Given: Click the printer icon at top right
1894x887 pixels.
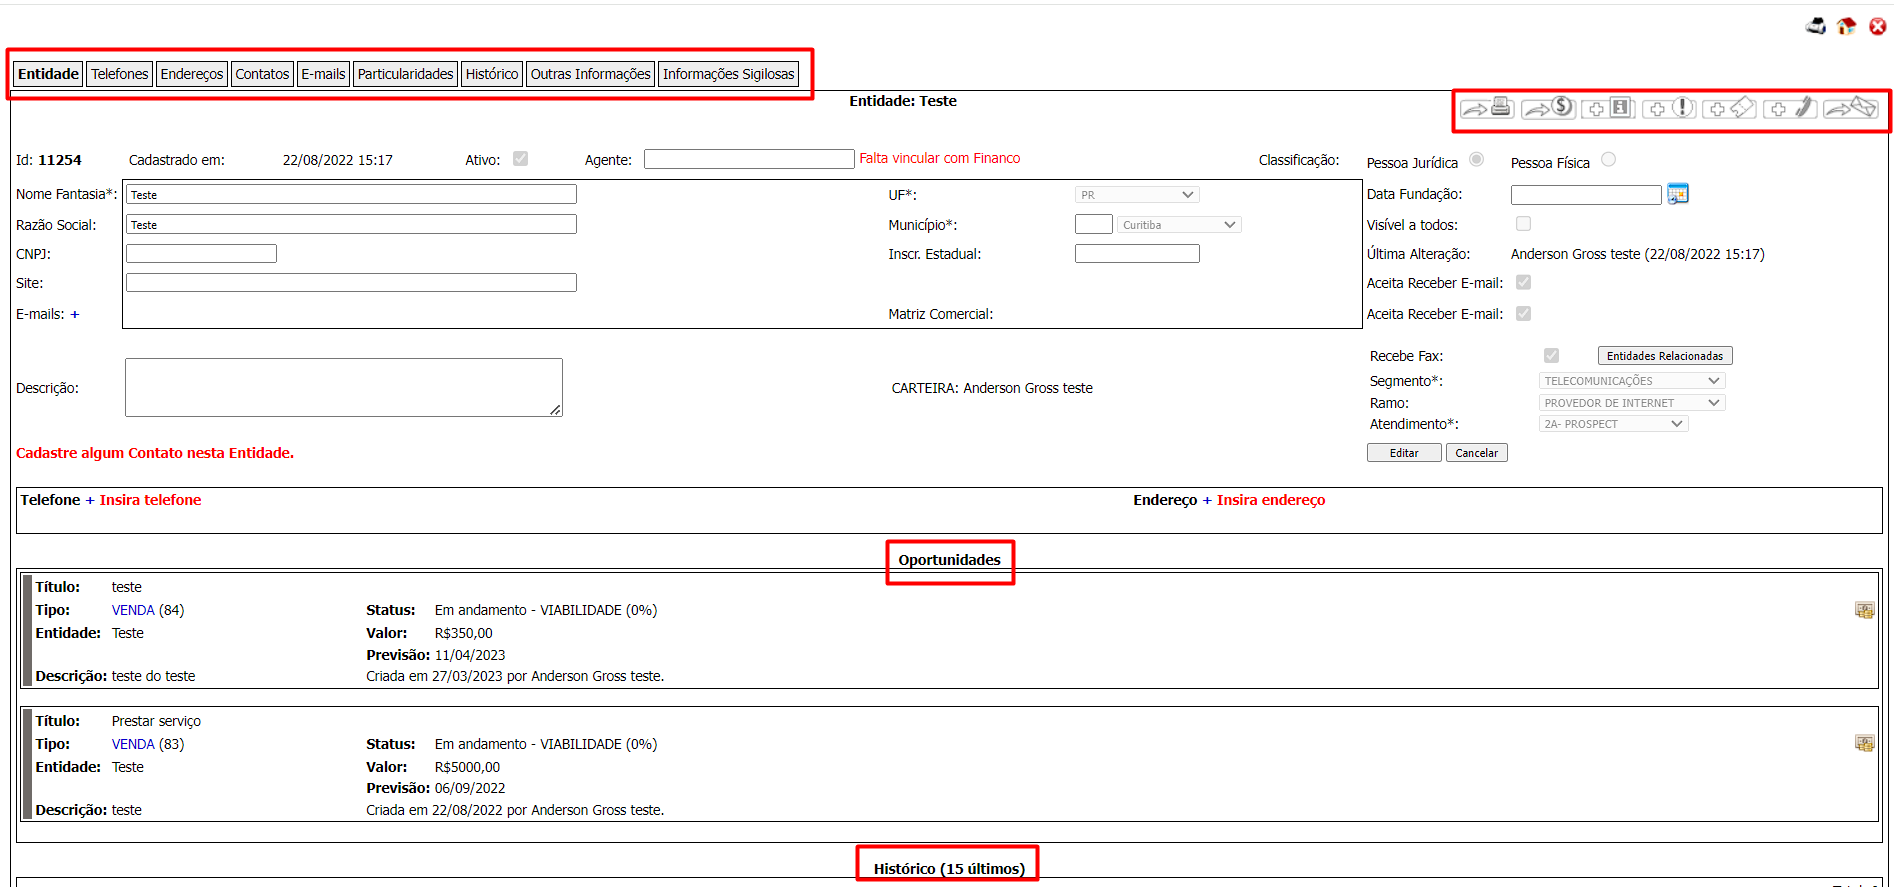Looking at the screenshot, I should (1815, 26).
